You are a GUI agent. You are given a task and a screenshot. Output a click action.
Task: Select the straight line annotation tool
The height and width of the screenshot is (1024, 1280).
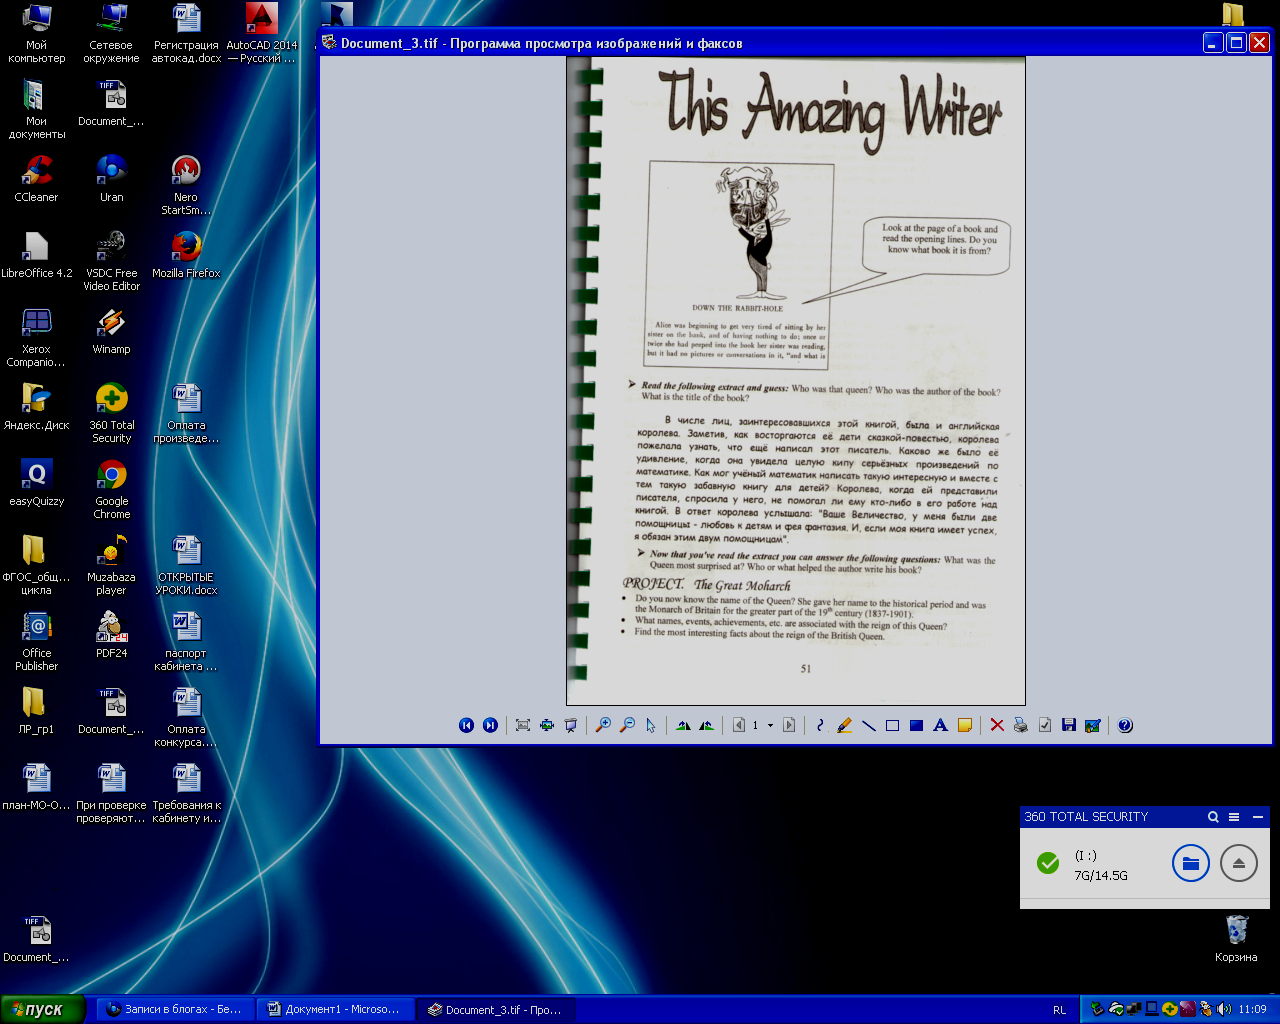point(868,725)
